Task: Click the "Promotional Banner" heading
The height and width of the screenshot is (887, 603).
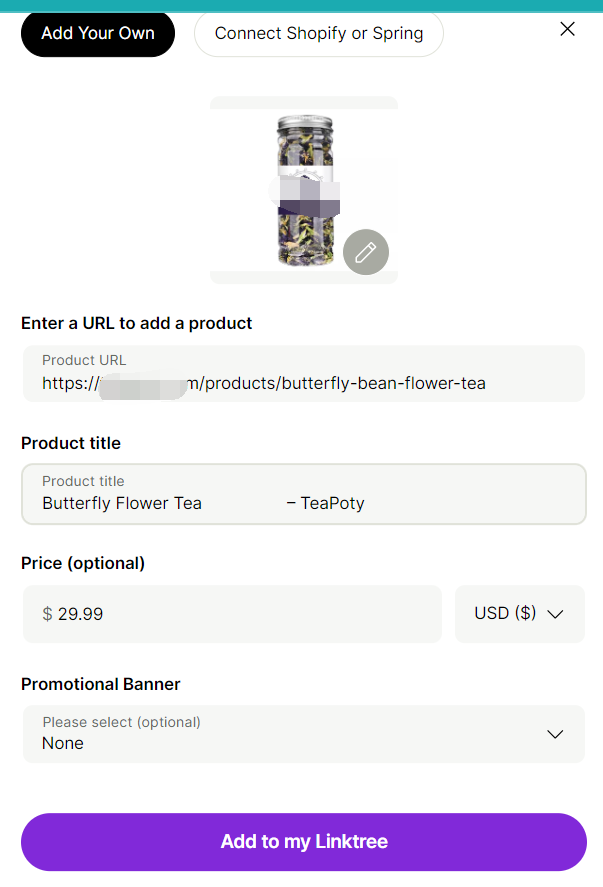Action: (x=101, y=684)
